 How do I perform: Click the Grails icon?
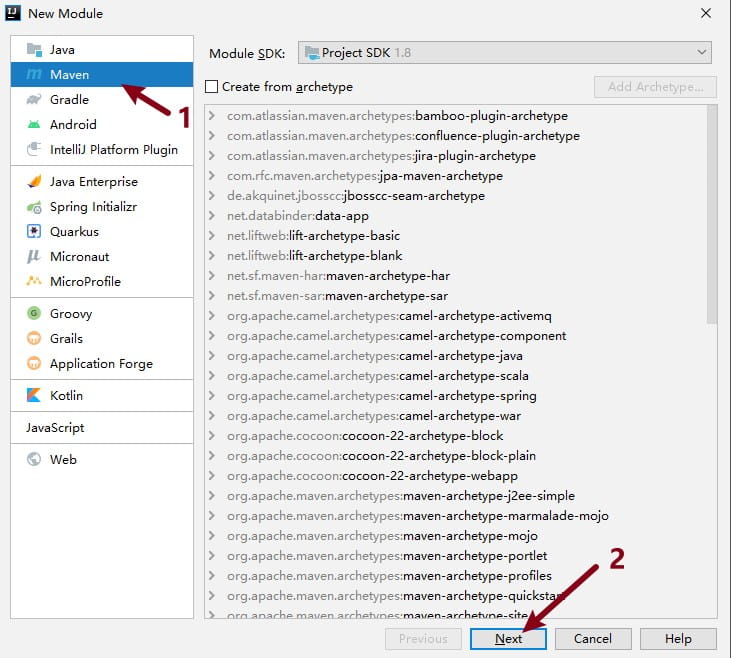[34, 338]
